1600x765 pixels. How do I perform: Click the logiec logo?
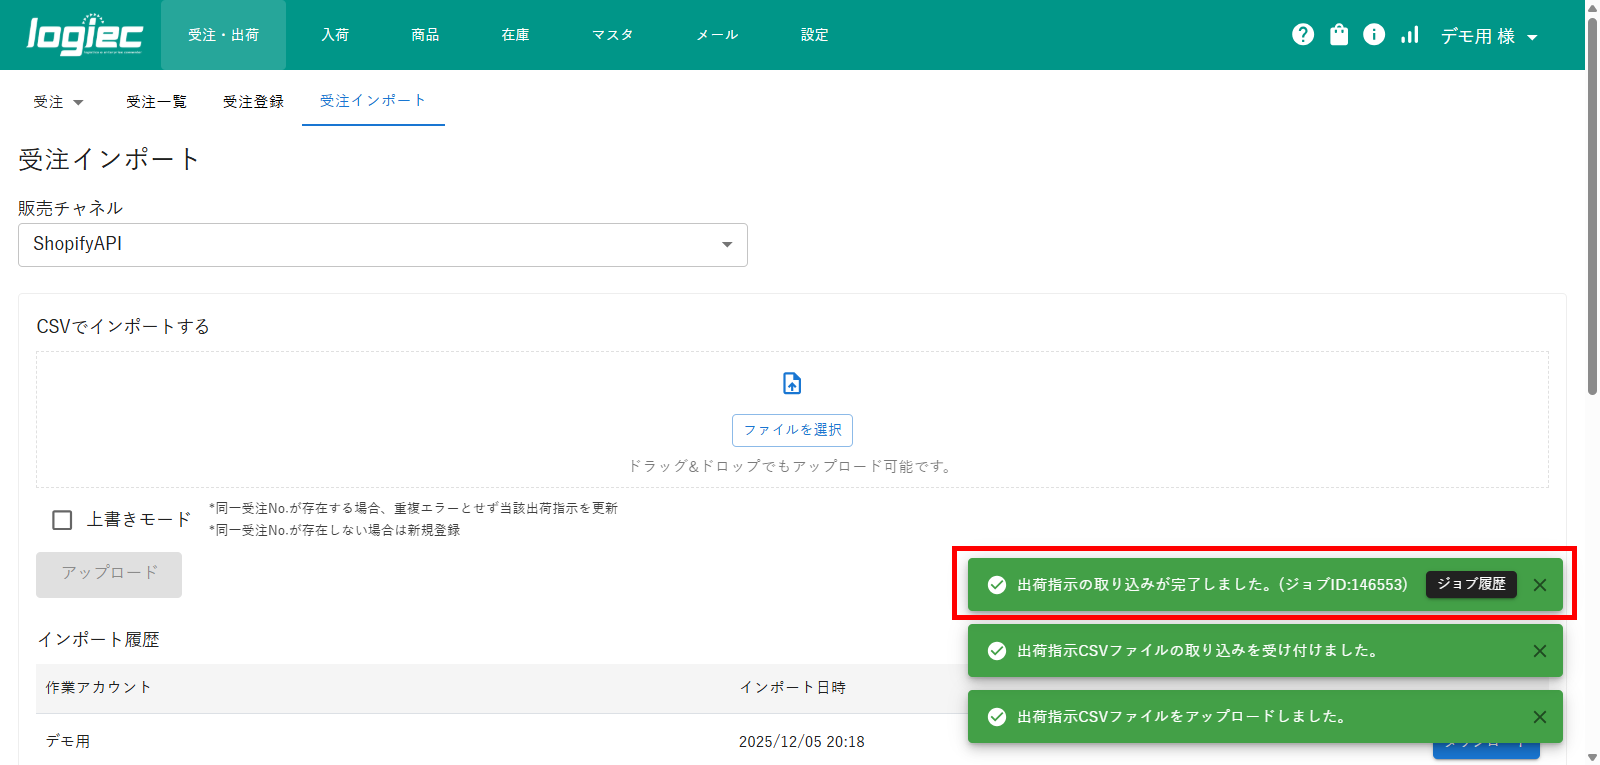pyautogui.click(x=85, y=35)
